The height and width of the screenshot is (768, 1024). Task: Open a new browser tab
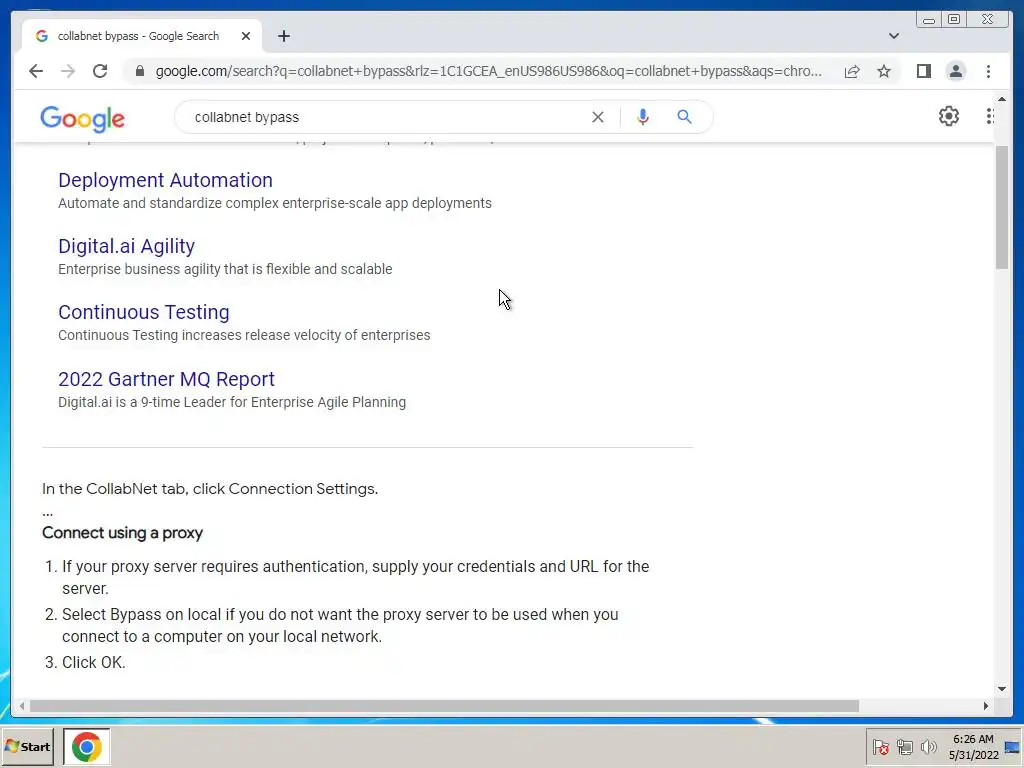coord(283,36)
